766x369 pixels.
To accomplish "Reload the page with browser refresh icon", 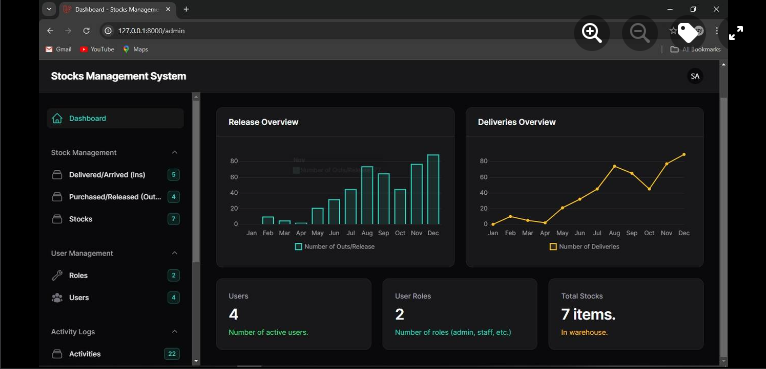I will [x=86, y=31].
